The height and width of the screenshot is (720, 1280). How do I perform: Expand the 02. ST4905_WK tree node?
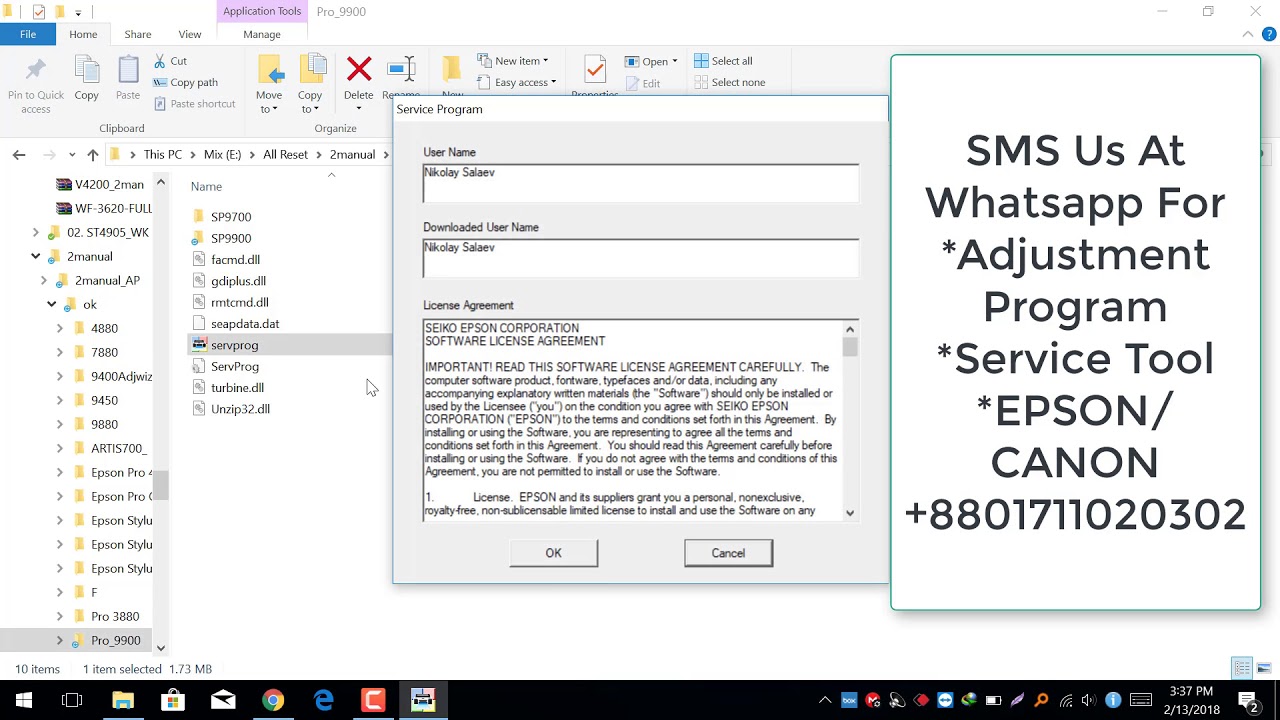pos(35,232)
